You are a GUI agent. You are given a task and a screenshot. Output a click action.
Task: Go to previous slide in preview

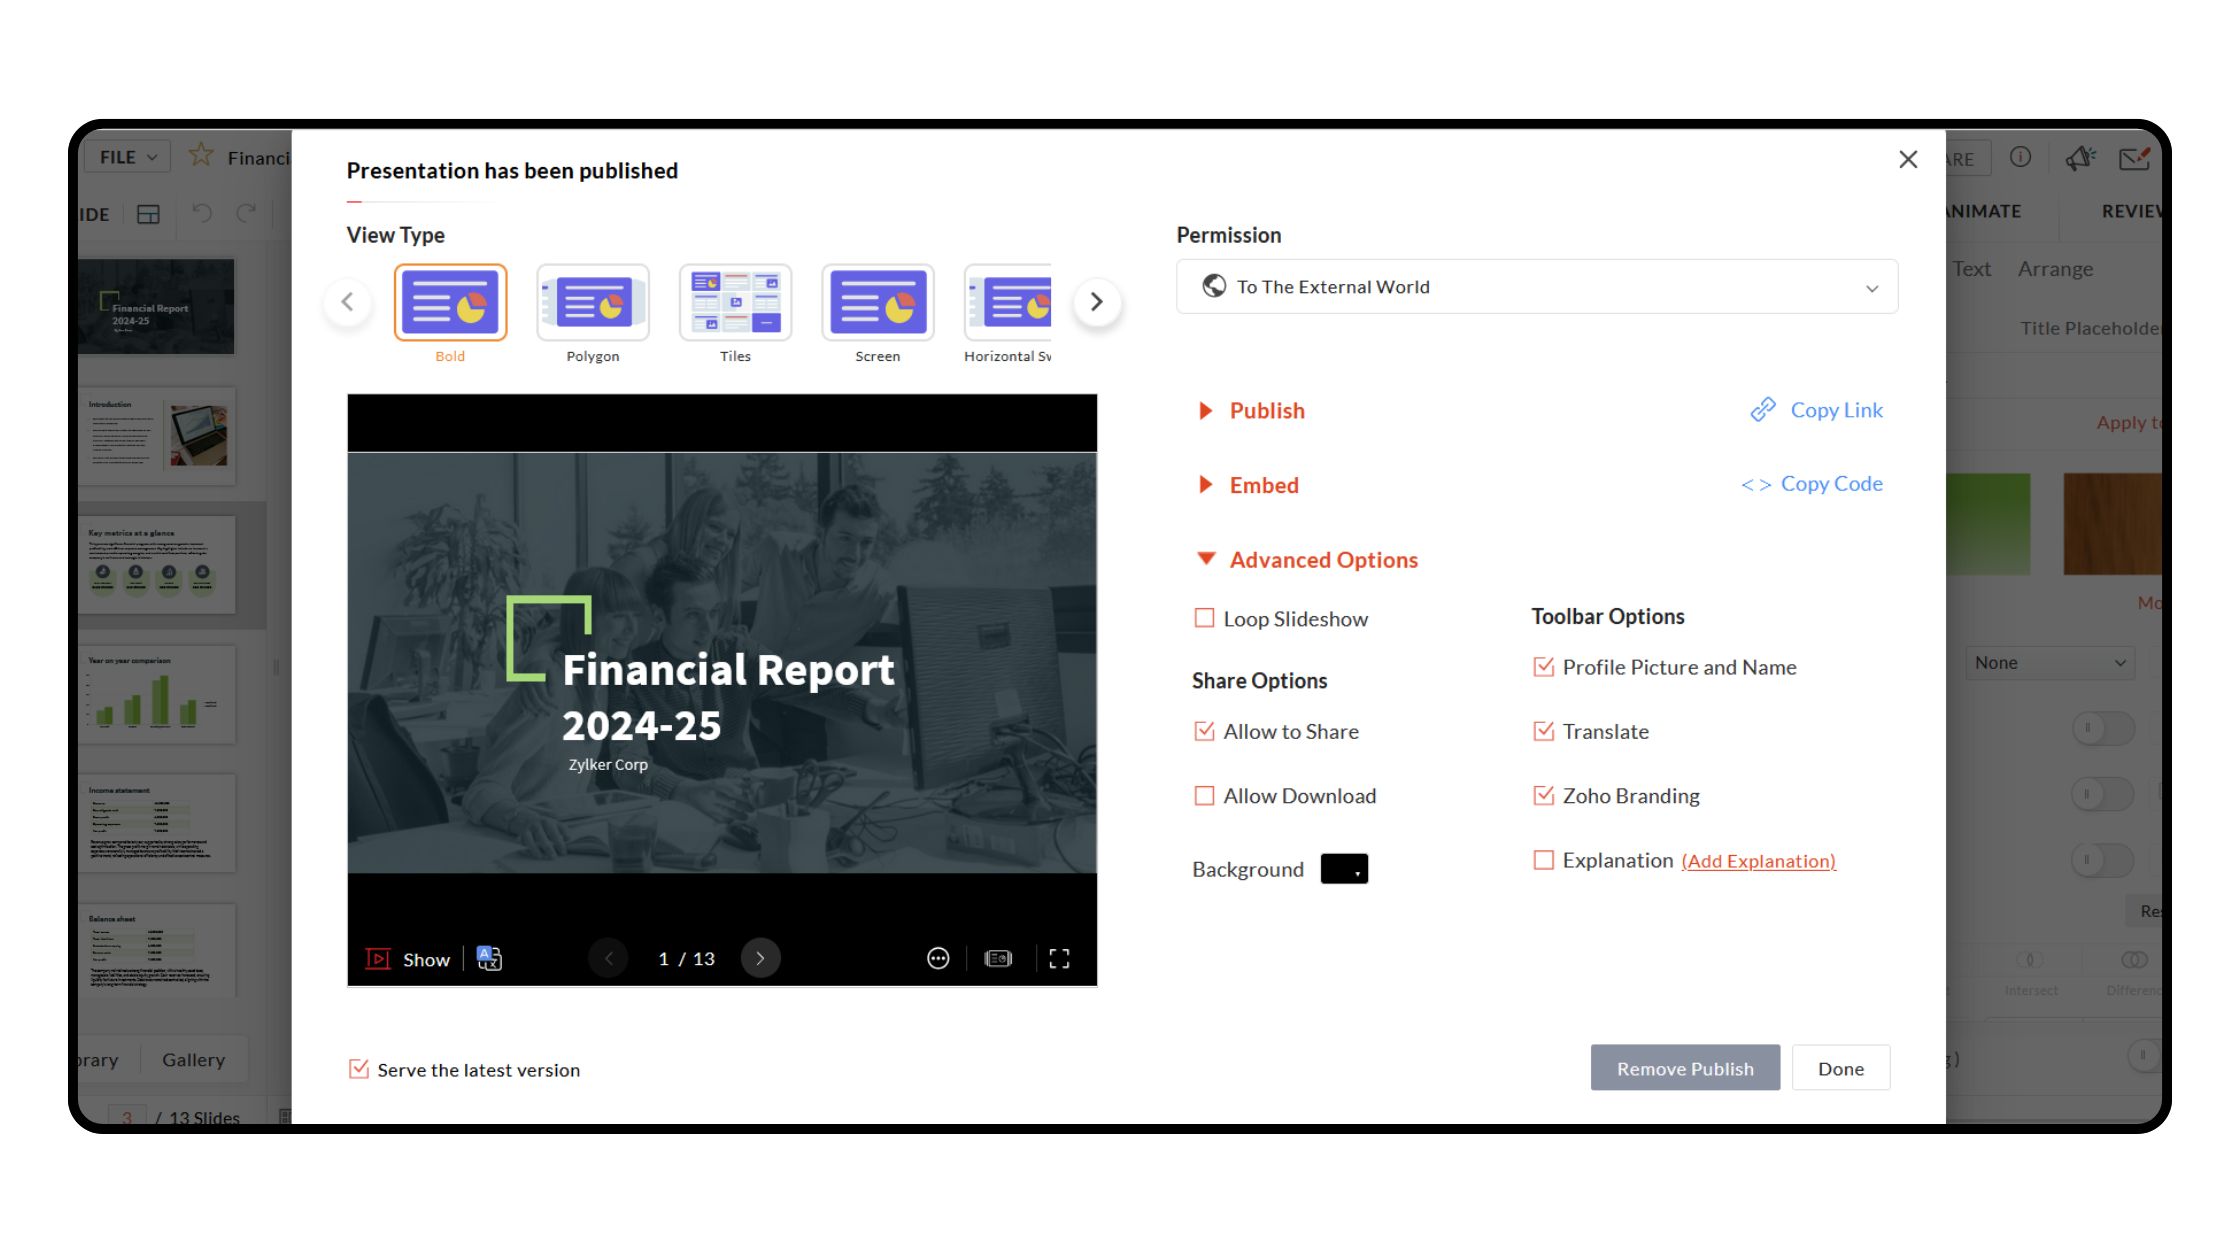point(608,959)
